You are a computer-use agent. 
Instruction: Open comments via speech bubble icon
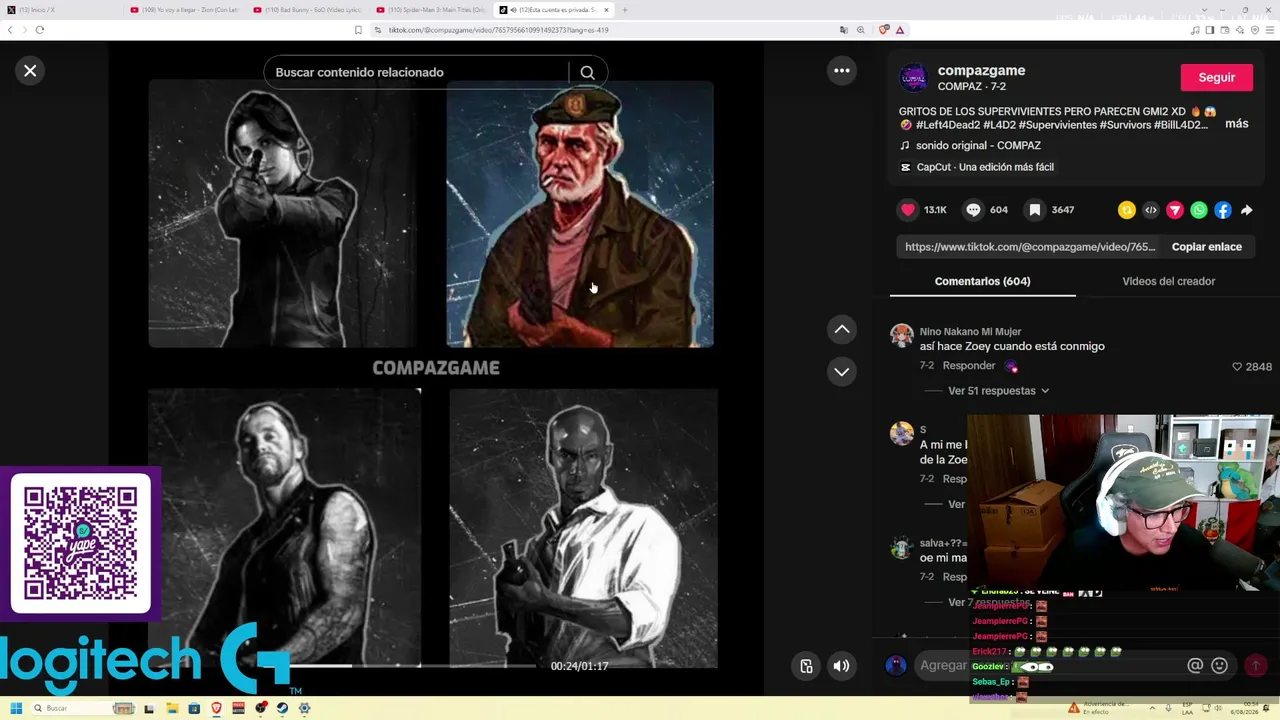point(973,210)
